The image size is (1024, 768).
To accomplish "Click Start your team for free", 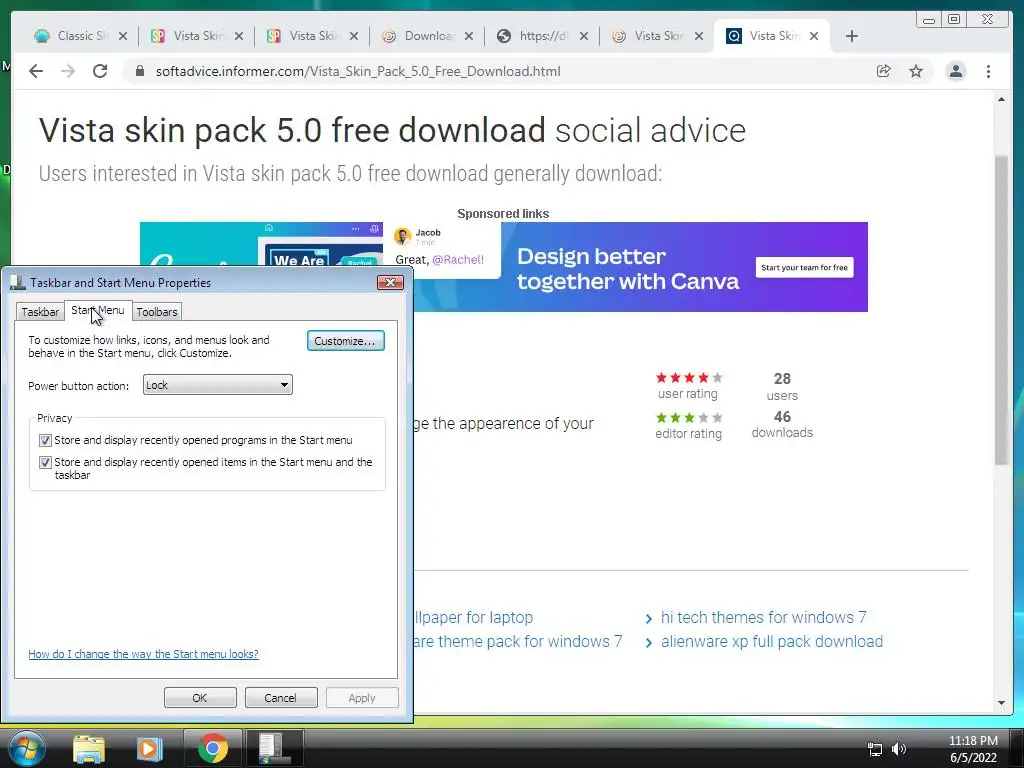I will 805,267.
